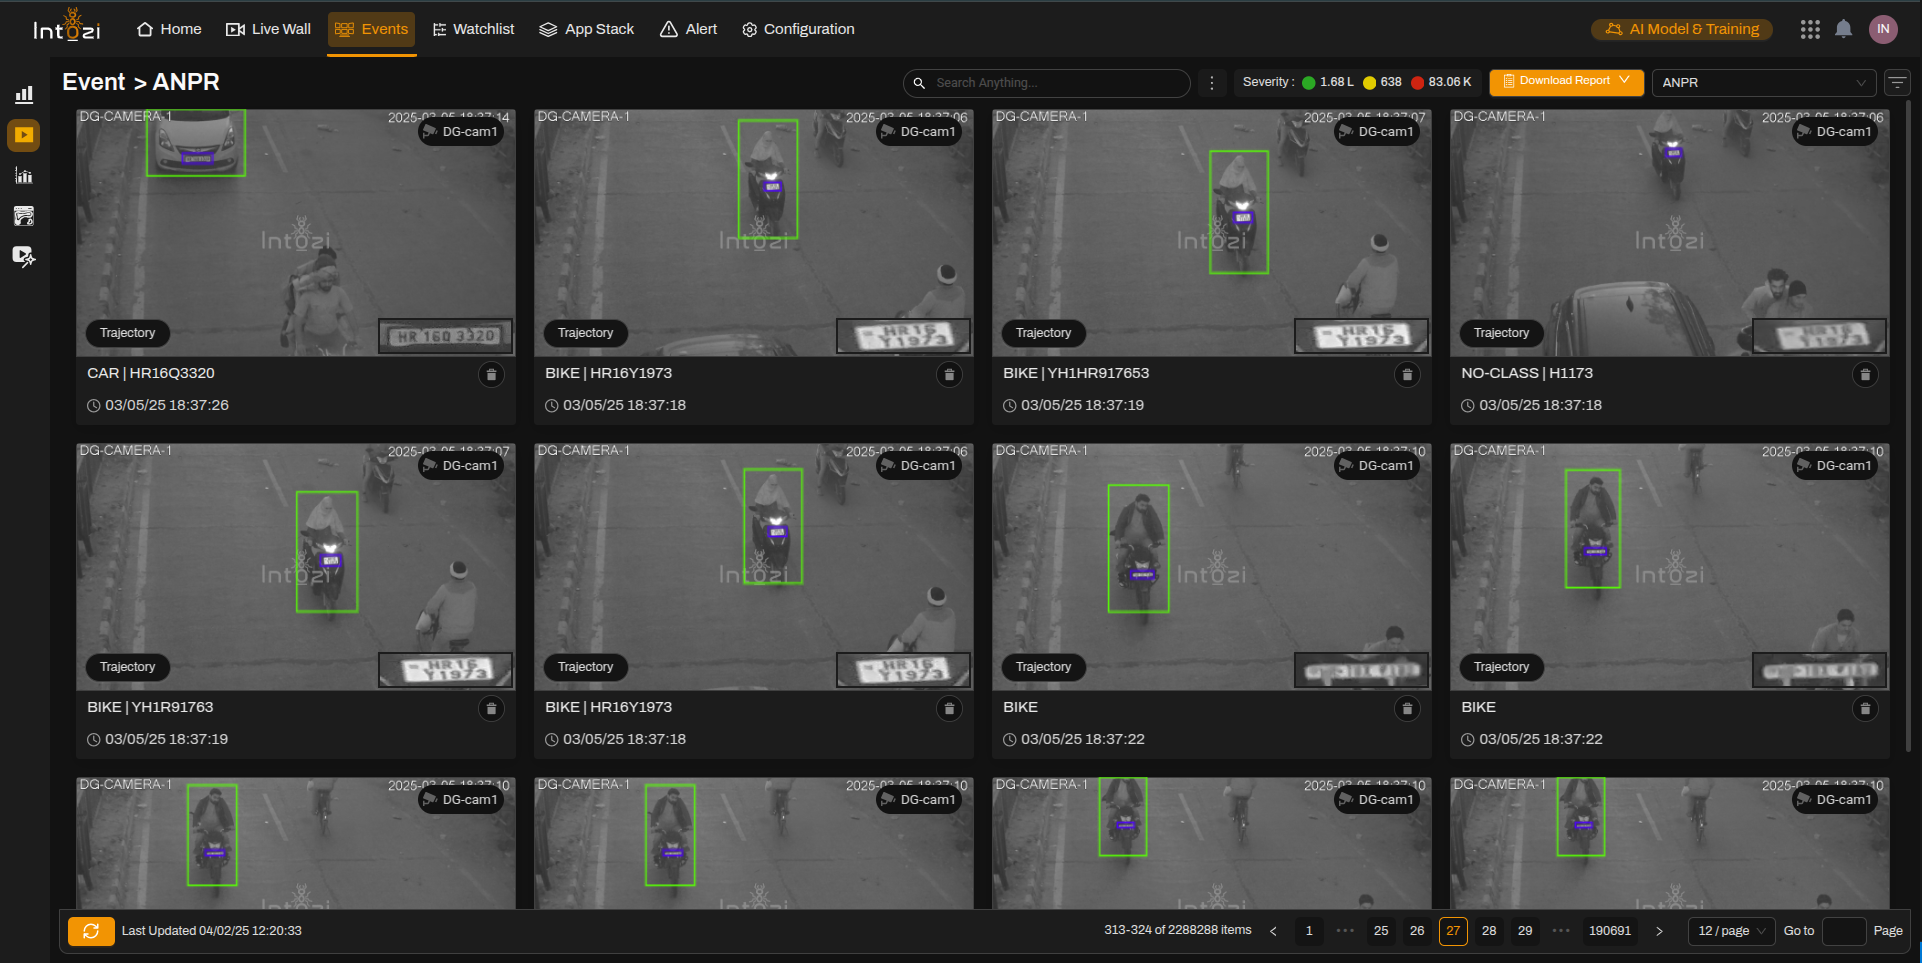Open the ANPR event type dropdown
This screenshot has height=963, width=1922.
[1763, 83]
